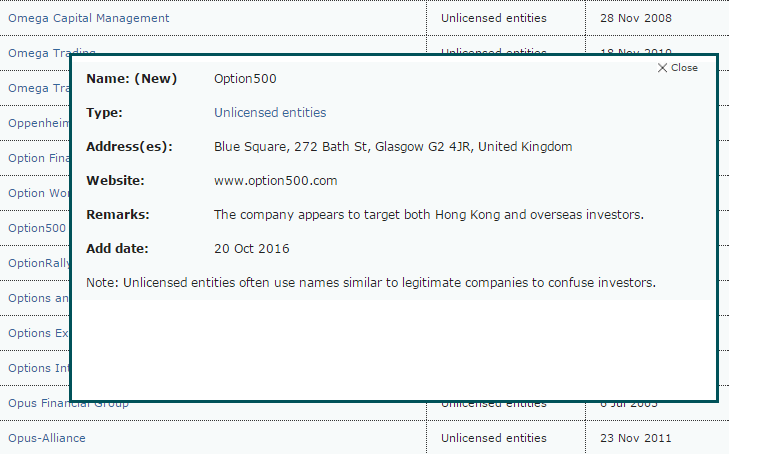Open the truncated Options Ex... link
Viewport: 772px width, 454px height.
[36, 333]
